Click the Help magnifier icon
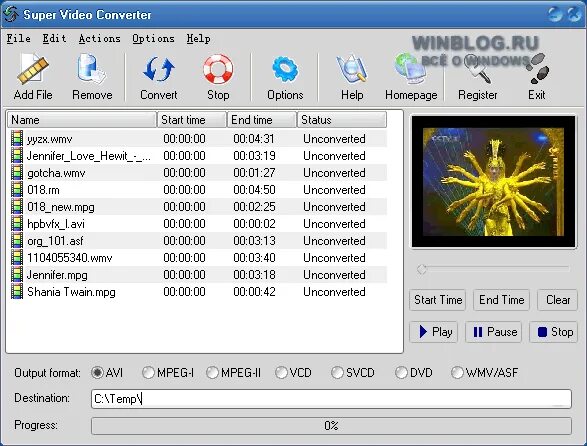Screen dimensions: 587x446 click(x=352, y=69)
